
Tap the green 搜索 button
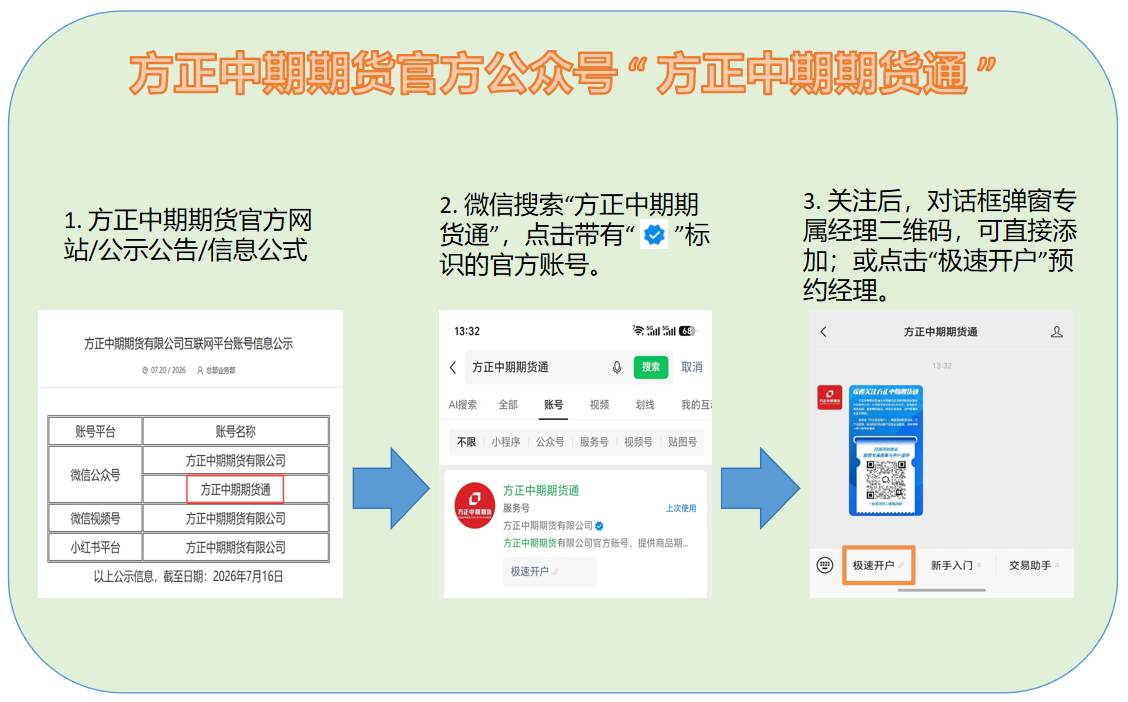(x=651, y=367)
